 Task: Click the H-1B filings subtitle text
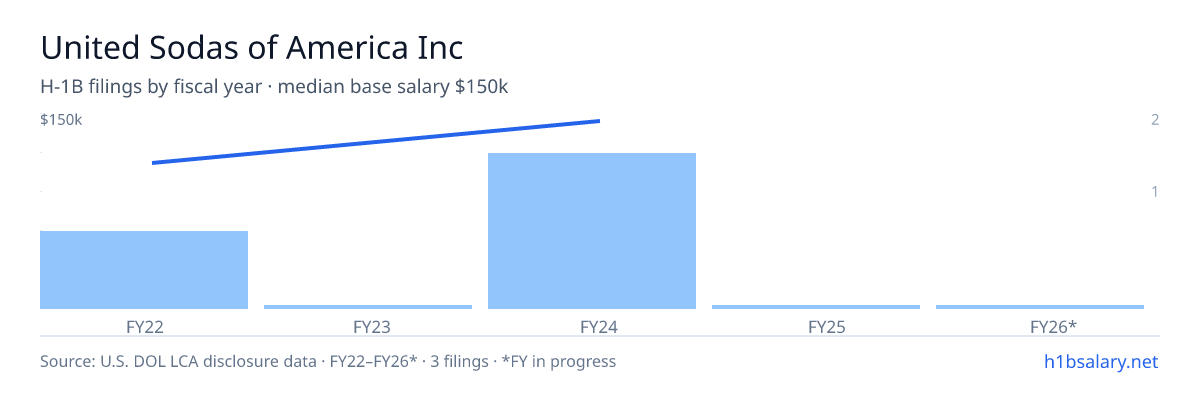click(x=274, y=87)
